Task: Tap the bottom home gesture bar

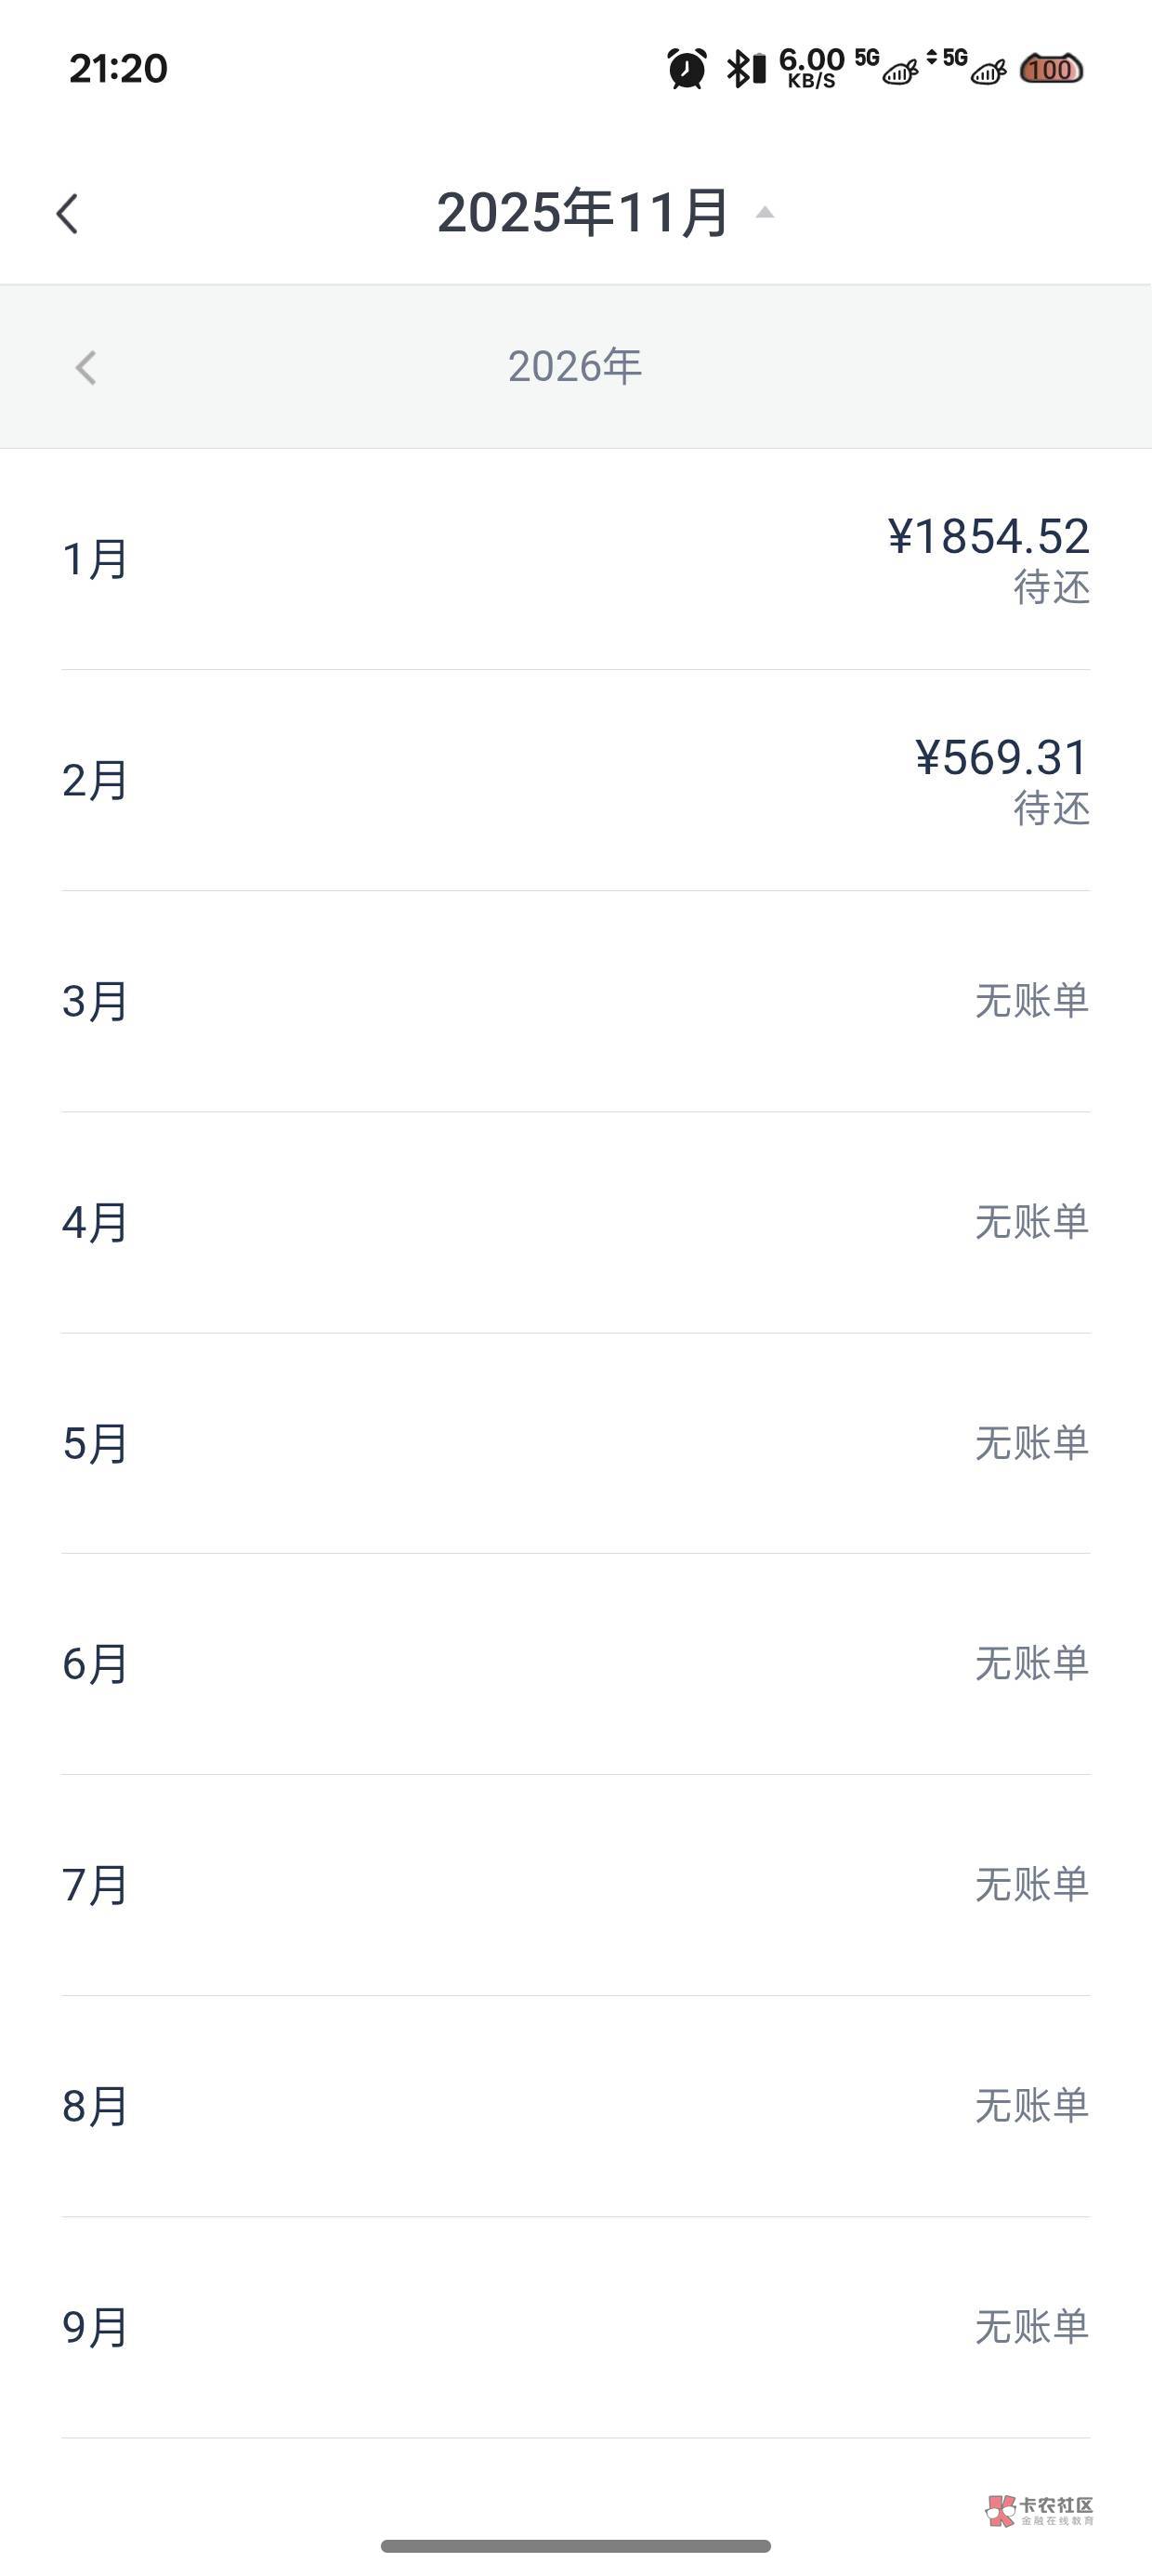Action: (x=576, y=2545)
